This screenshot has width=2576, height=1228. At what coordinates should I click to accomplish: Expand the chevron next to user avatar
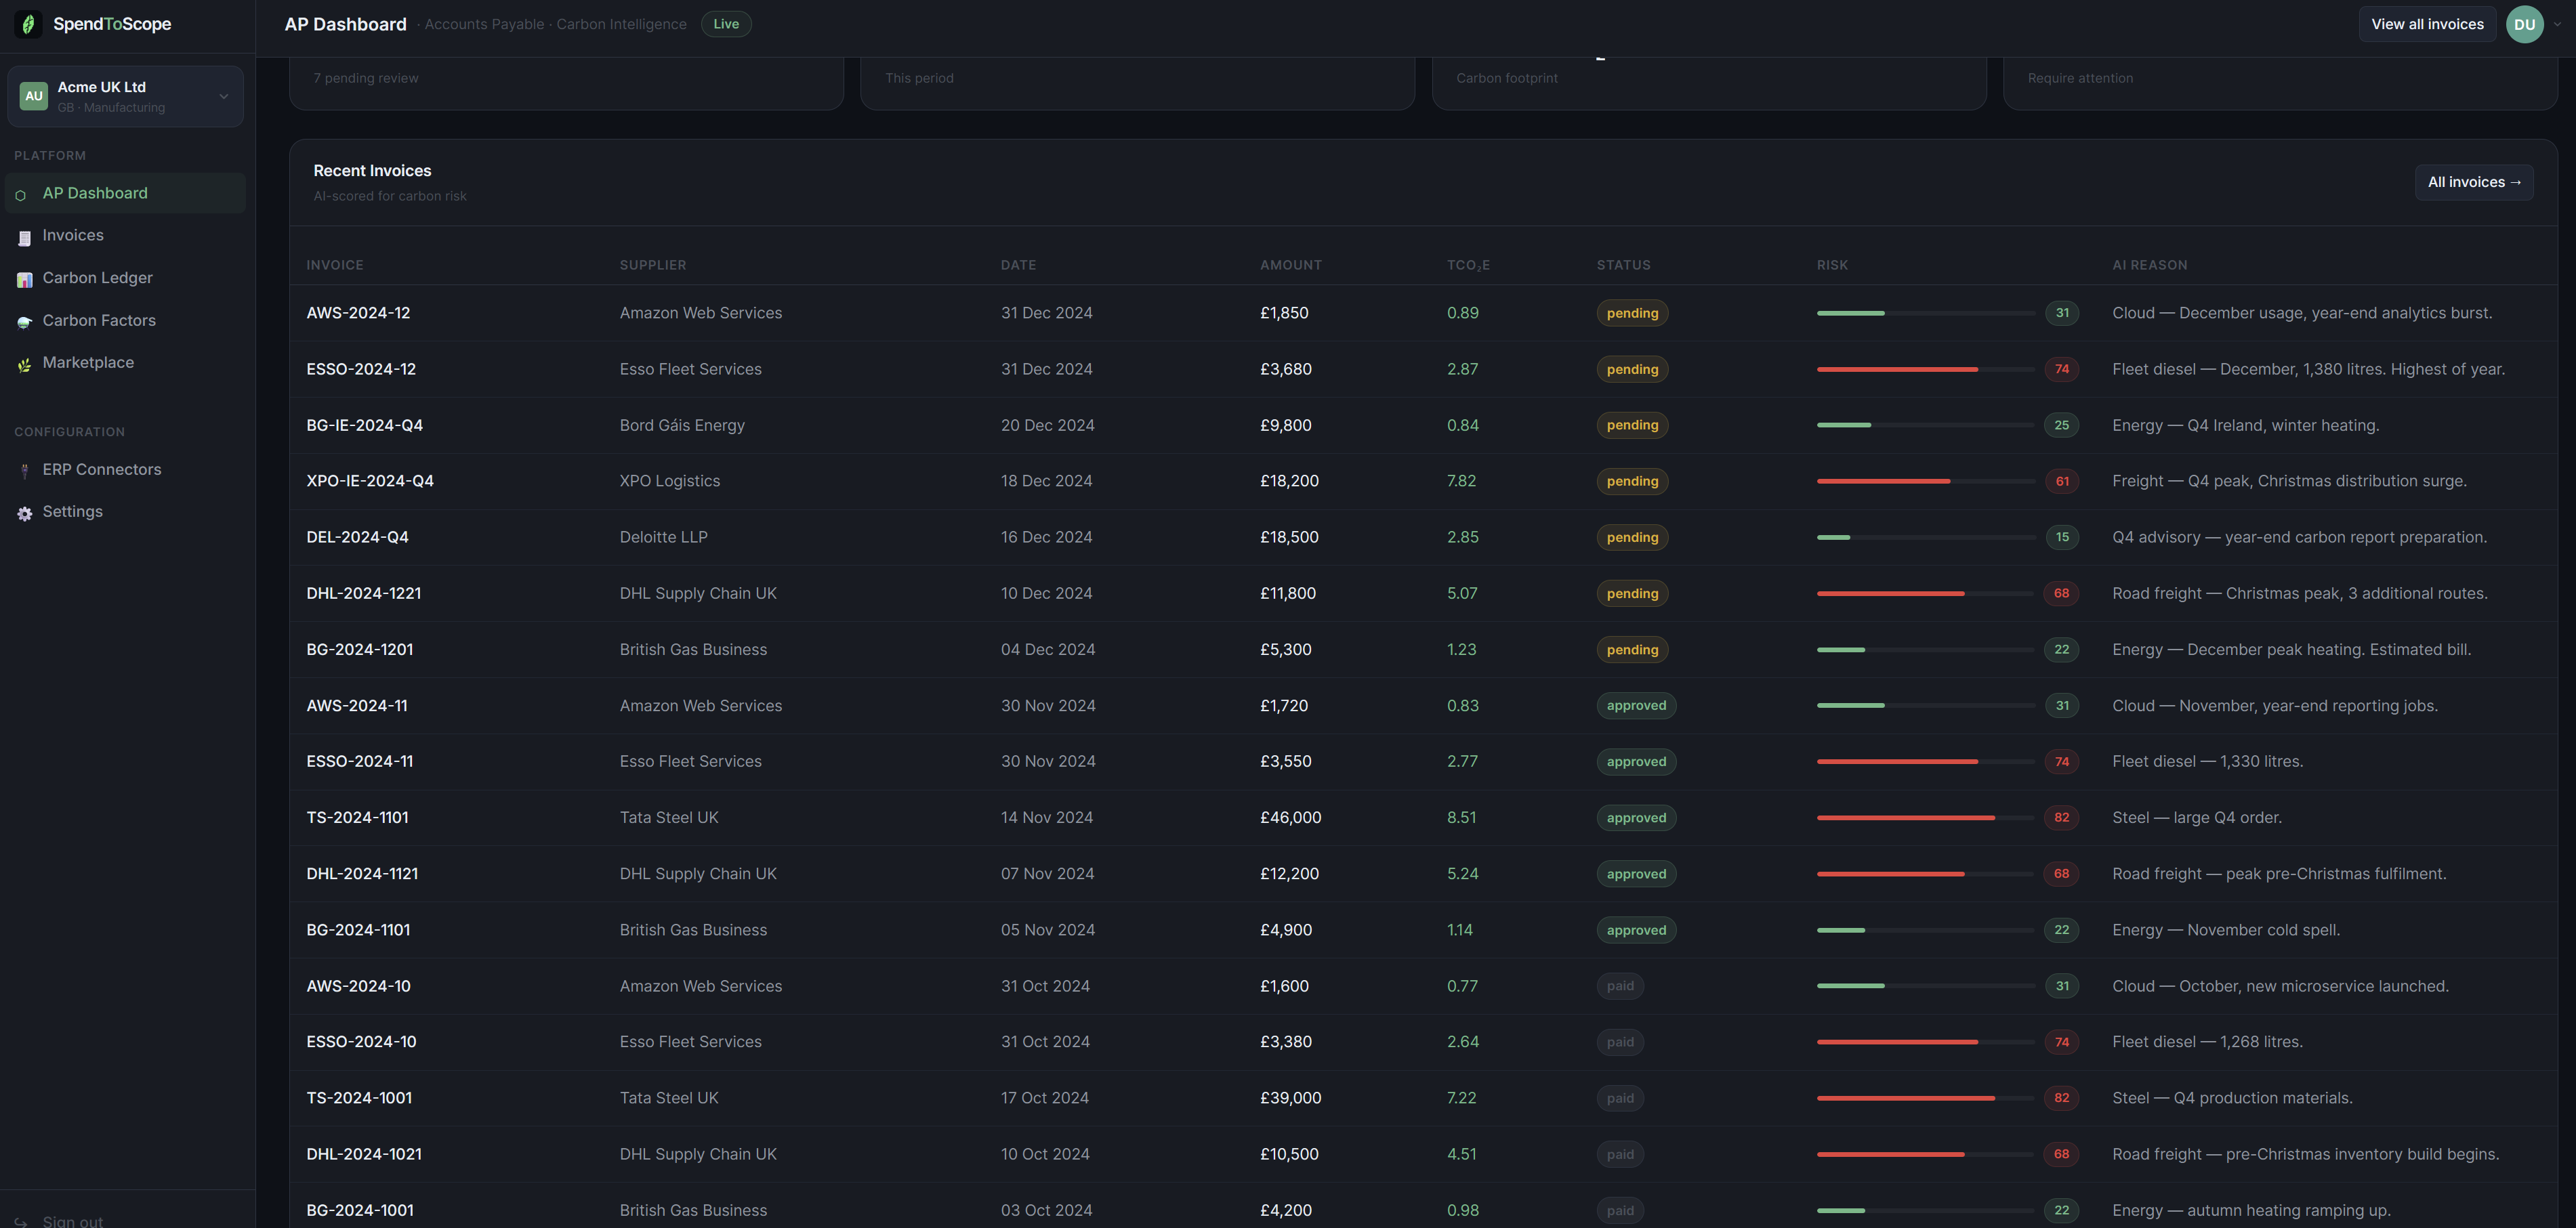click(2557, 24)
